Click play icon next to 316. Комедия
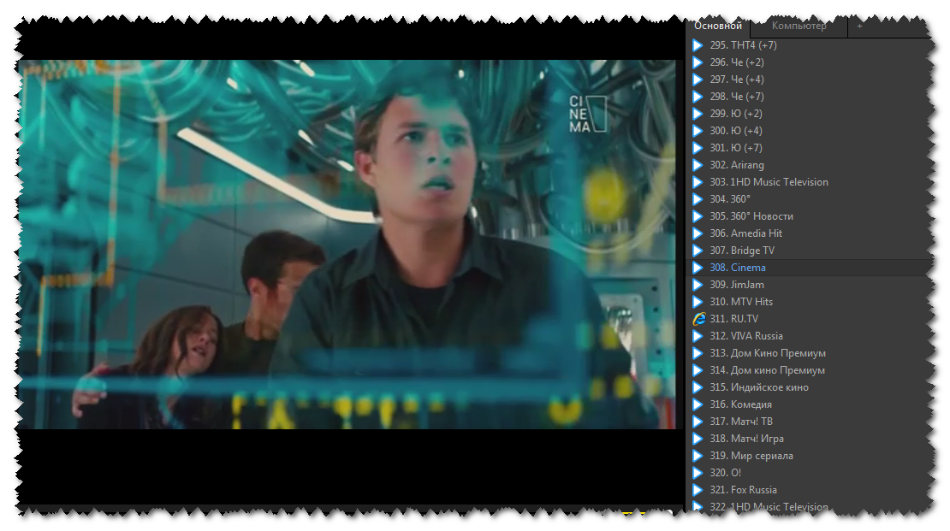This screenshot has width=950, height=531. [698, 404]
